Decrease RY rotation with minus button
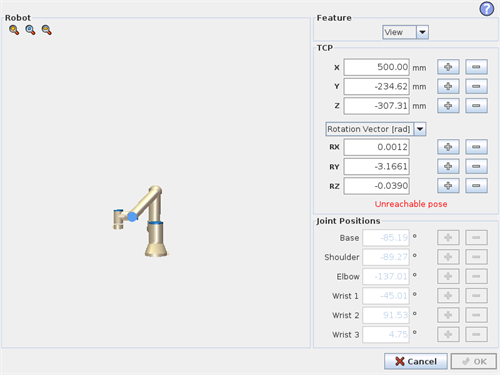The image size is (500, 375). coord(476,166)
